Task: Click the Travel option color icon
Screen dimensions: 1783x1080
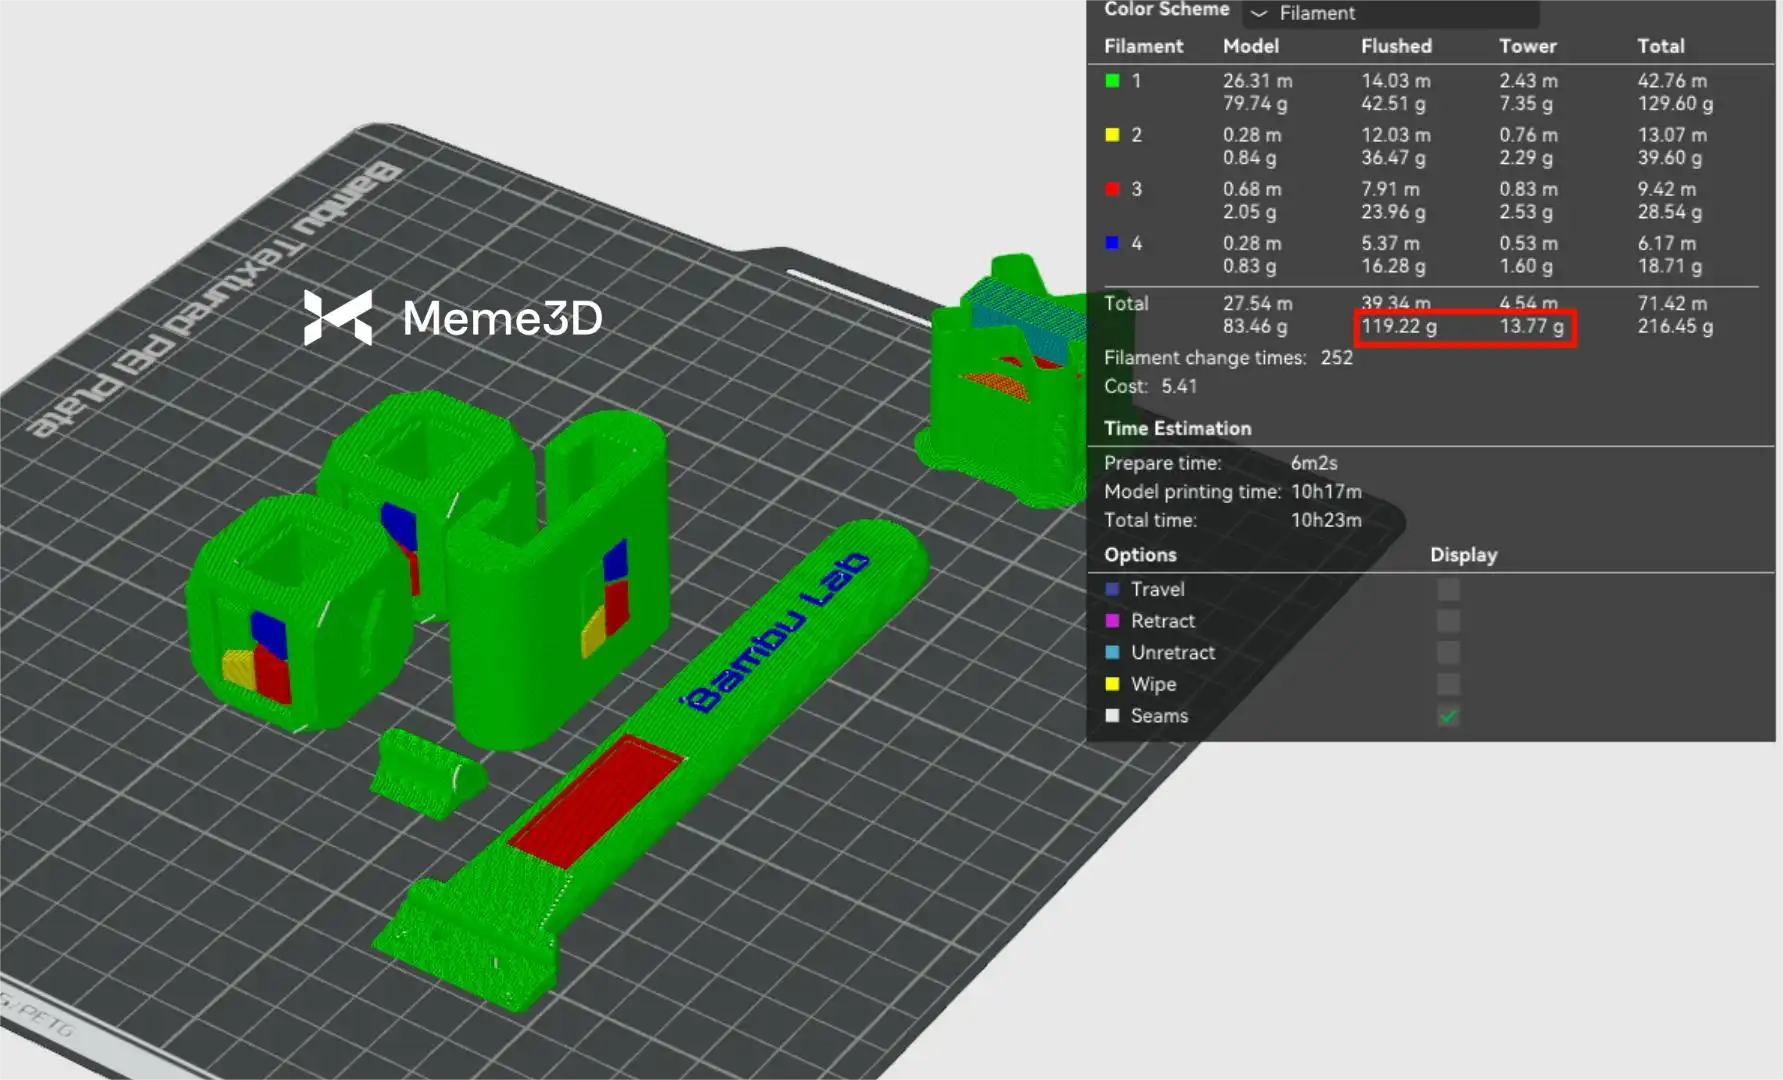Action: coord(1112,590)
